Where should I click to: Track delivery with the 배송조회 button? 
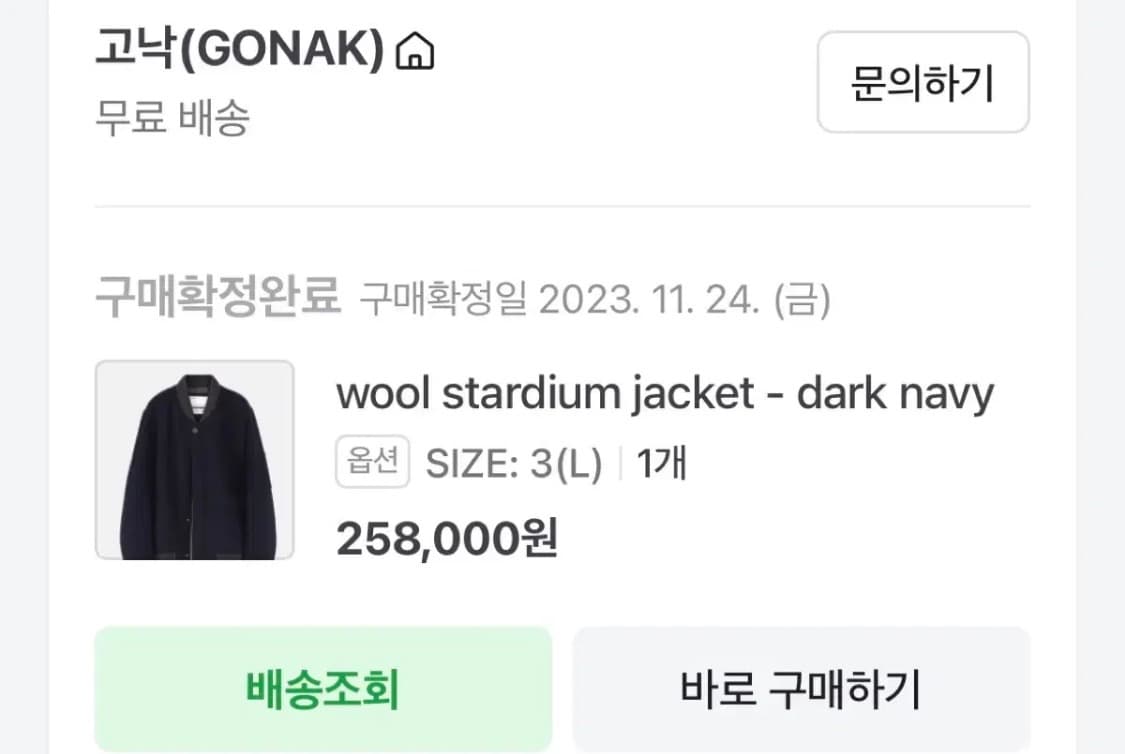click(323, 689)
